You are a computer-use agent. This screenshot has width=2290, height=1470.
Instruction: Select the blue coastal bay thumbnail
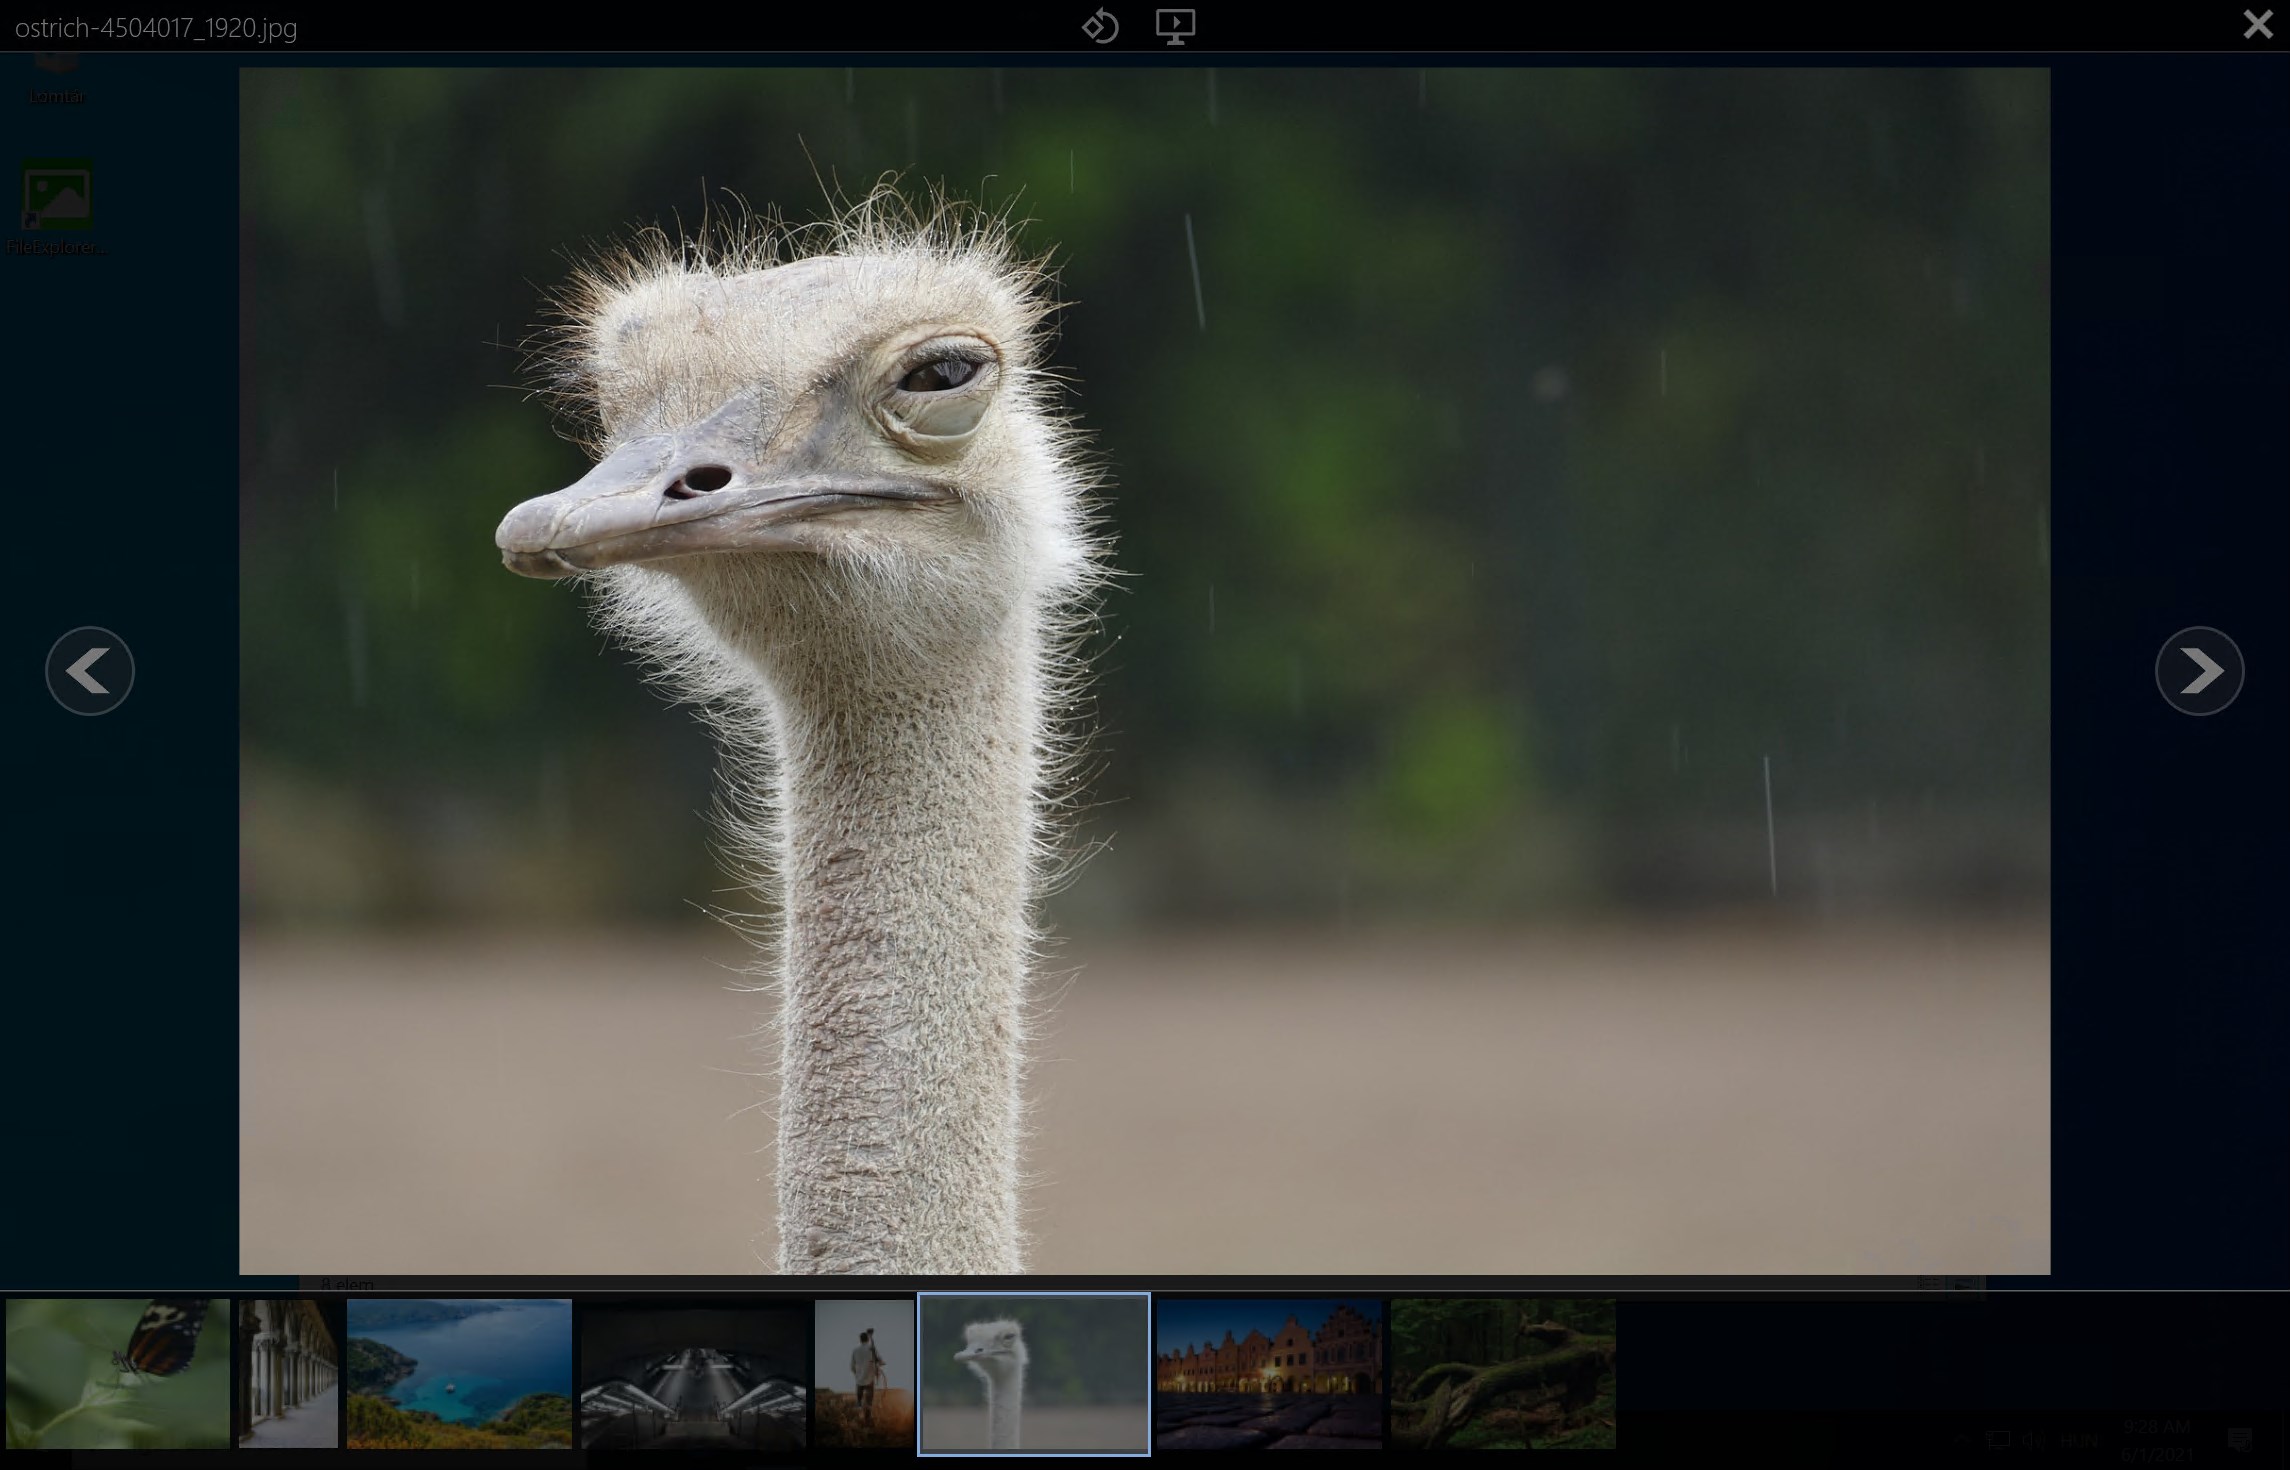(459, 1373)
